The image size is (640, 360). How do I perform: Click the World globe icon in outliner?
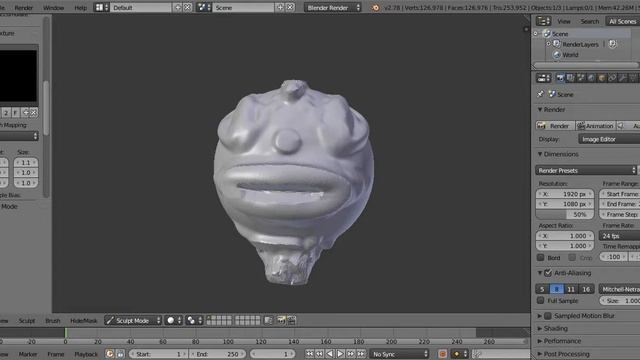(557, 54)
